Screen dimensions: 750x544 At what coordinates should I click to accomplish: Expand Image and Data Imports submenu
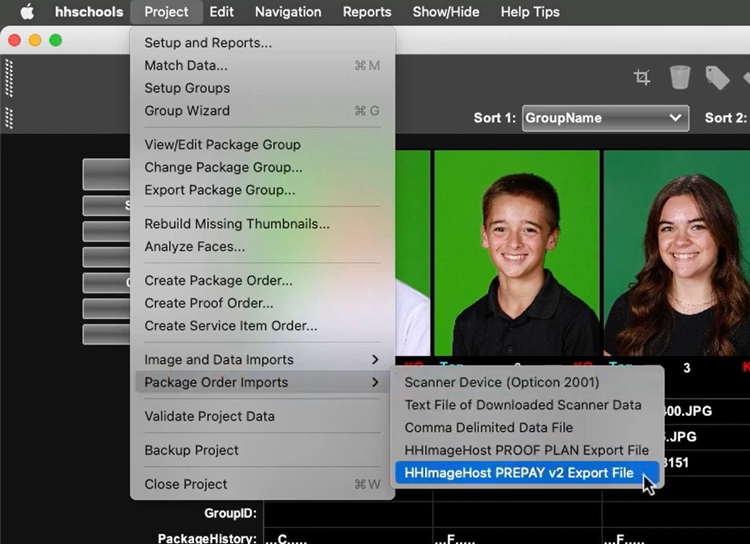(x=262, y=359)
